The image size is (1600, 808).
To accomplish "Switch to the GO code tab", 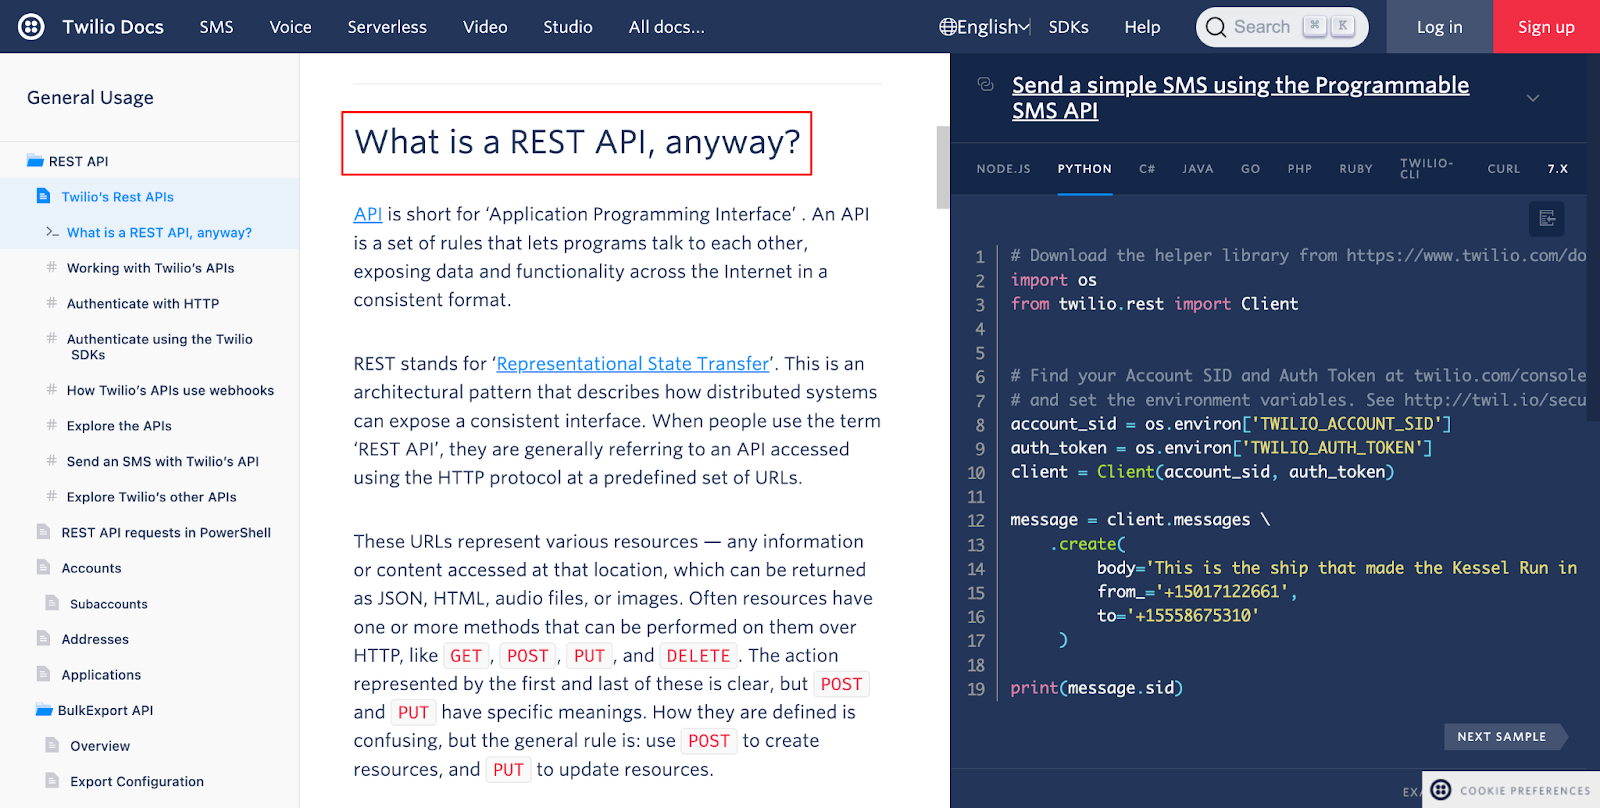I will click(1250, 169).
